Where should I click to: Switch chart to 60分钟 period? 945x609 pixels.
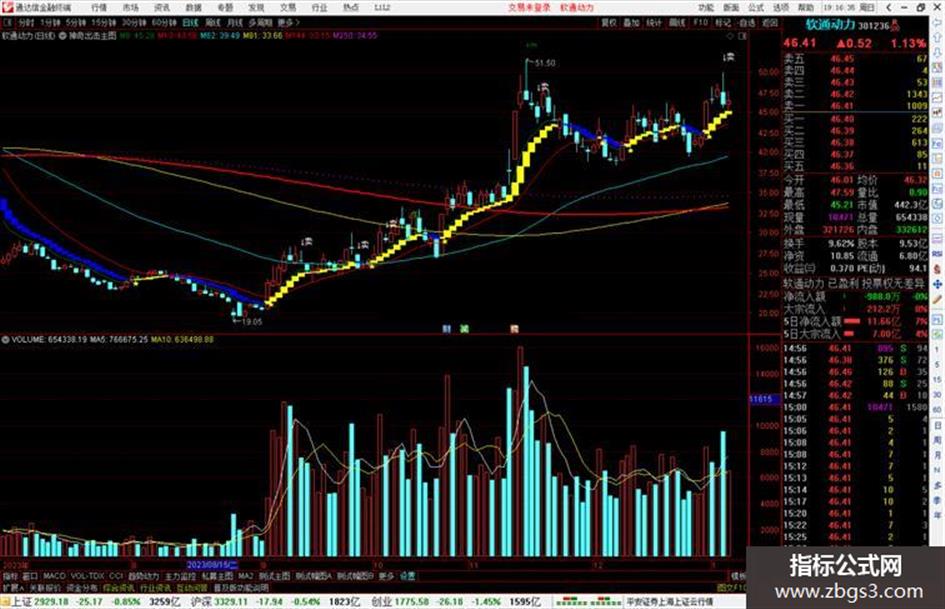164,22
